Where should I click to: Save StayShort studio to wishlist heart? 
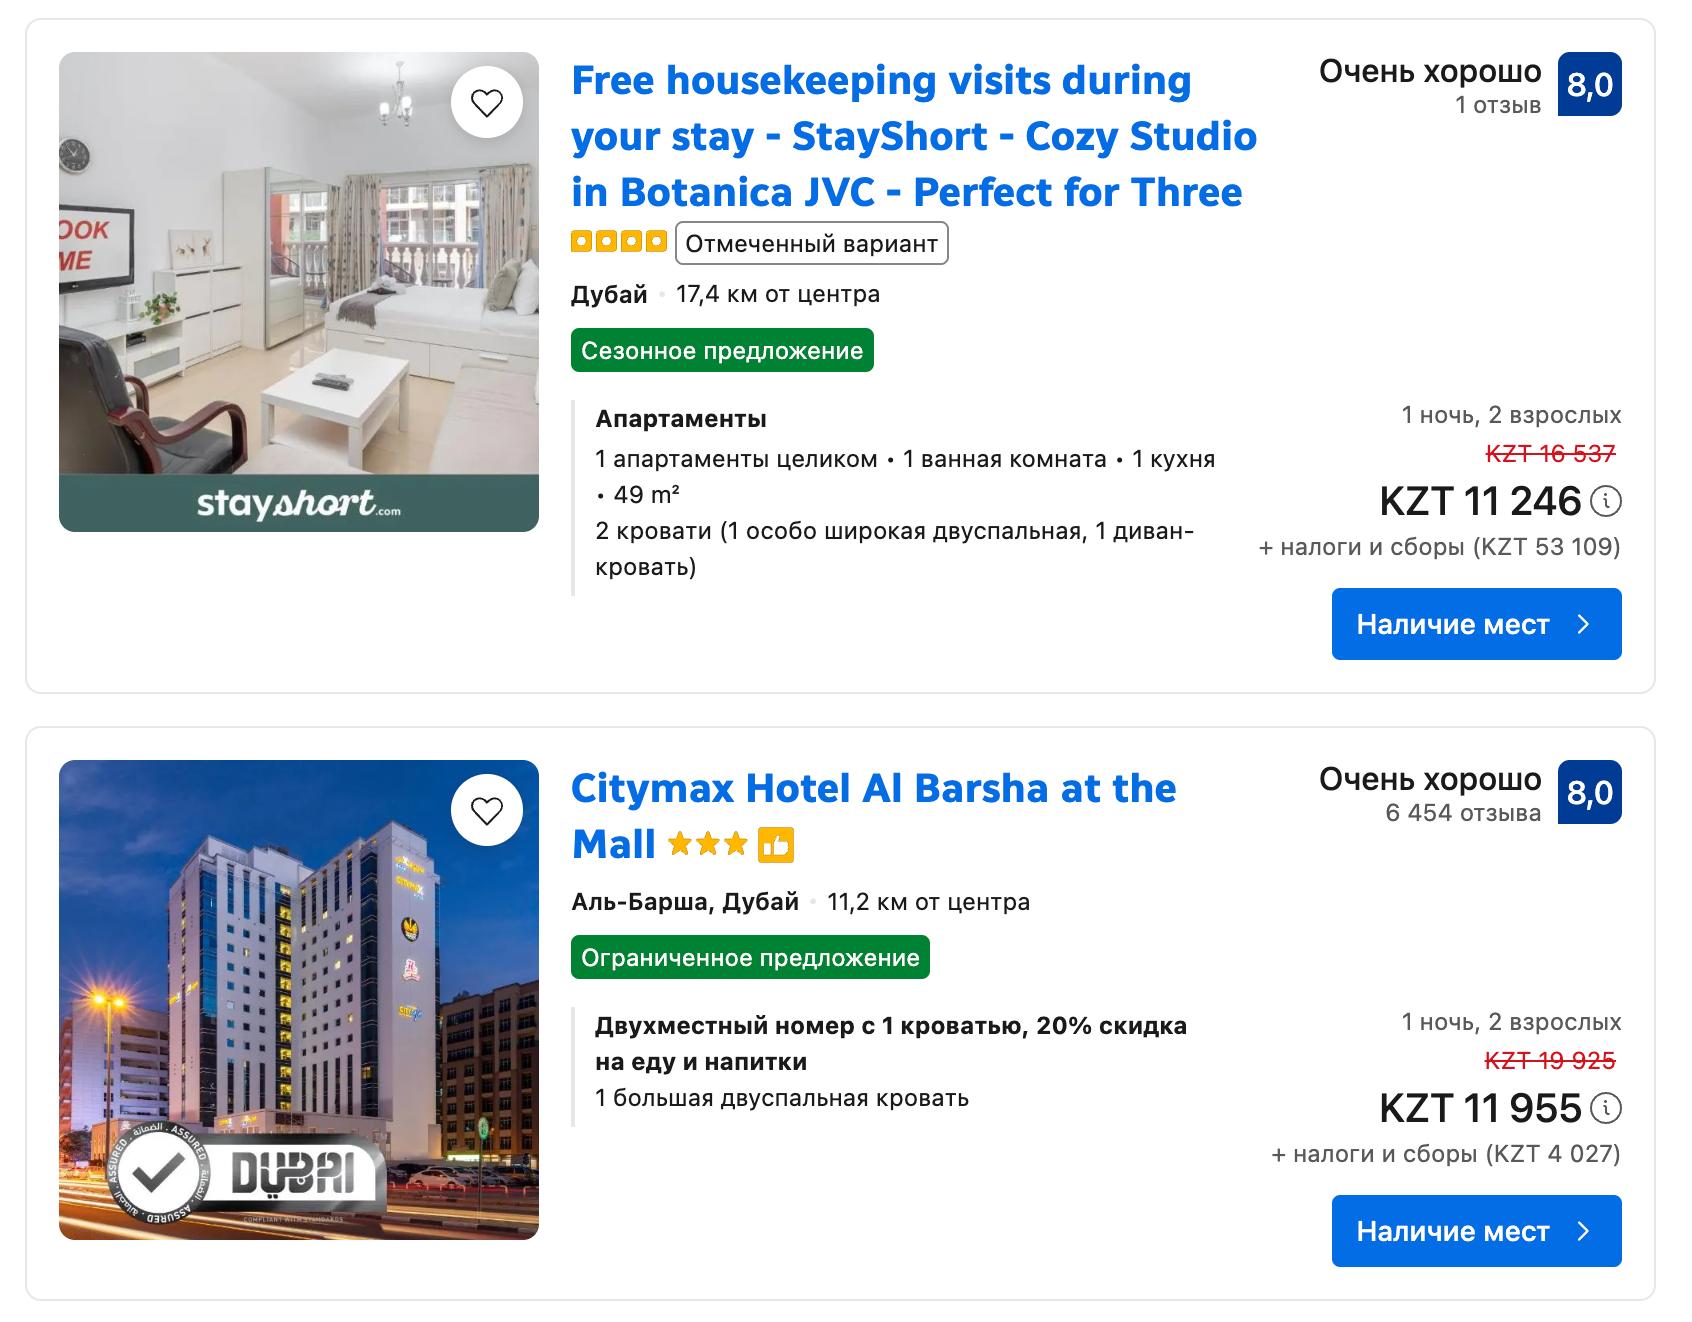tap(487, 103)
